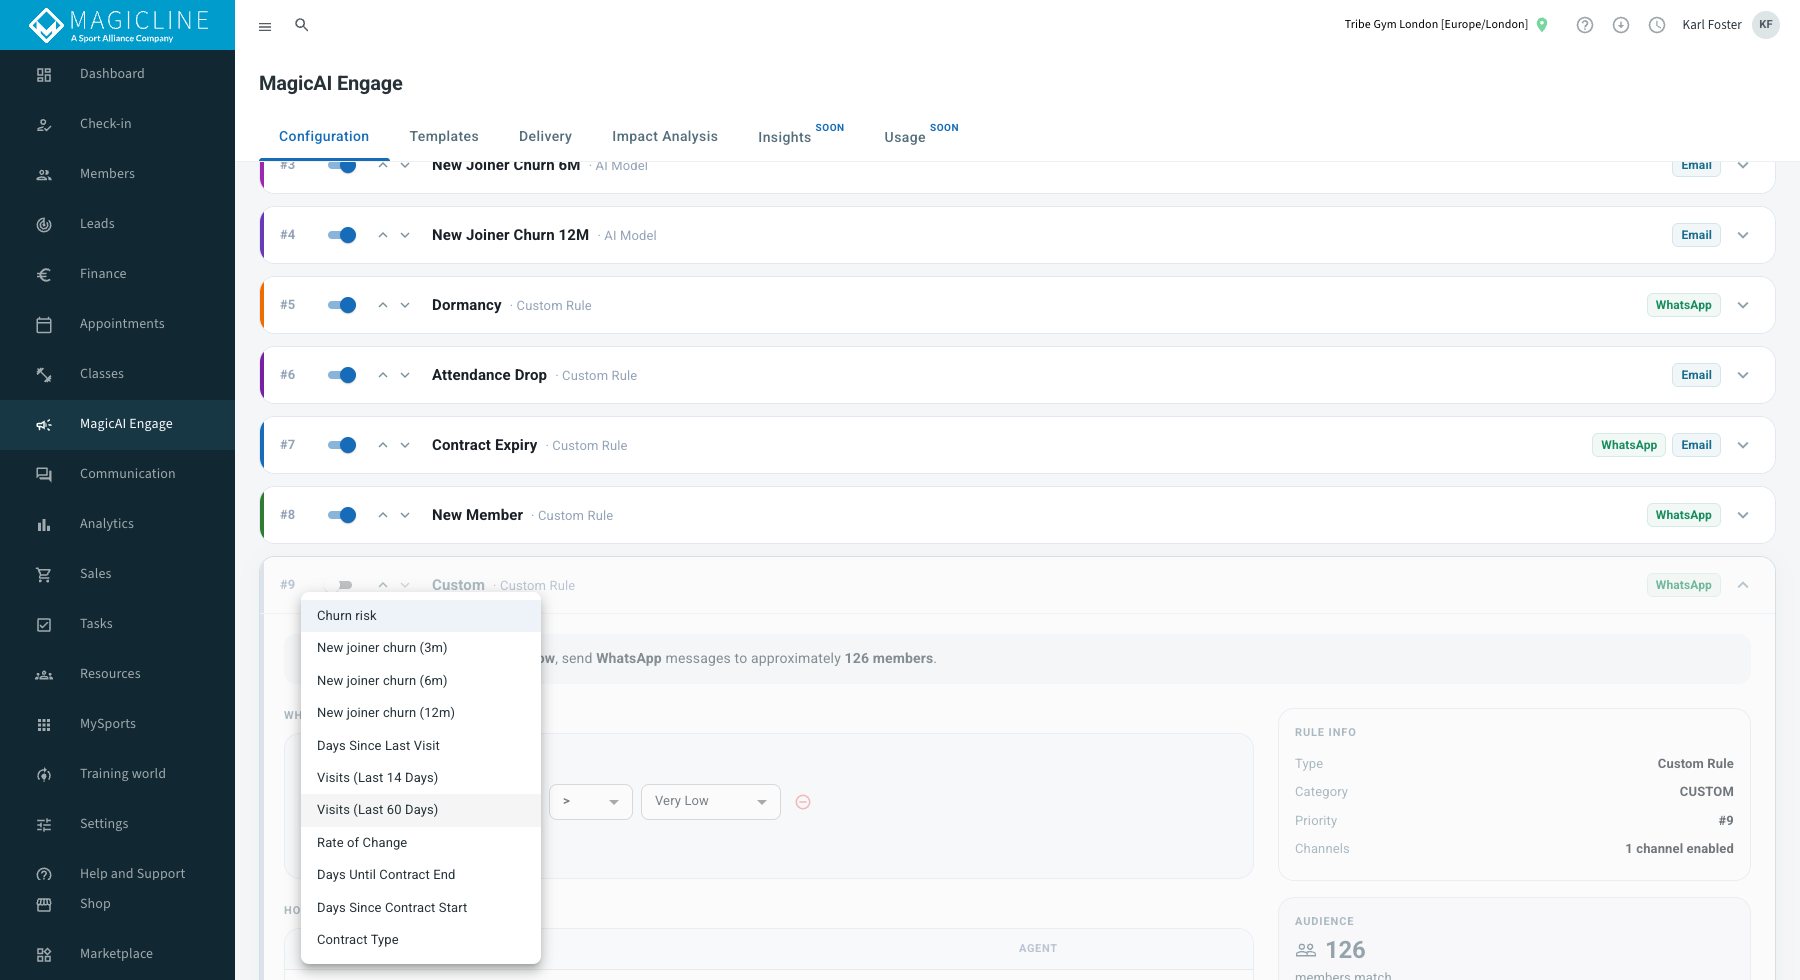The height and width of the screenshot is (980, 1800).
Task: Choose 'New joiner churn (6m)' option
Action: (421, 681)
